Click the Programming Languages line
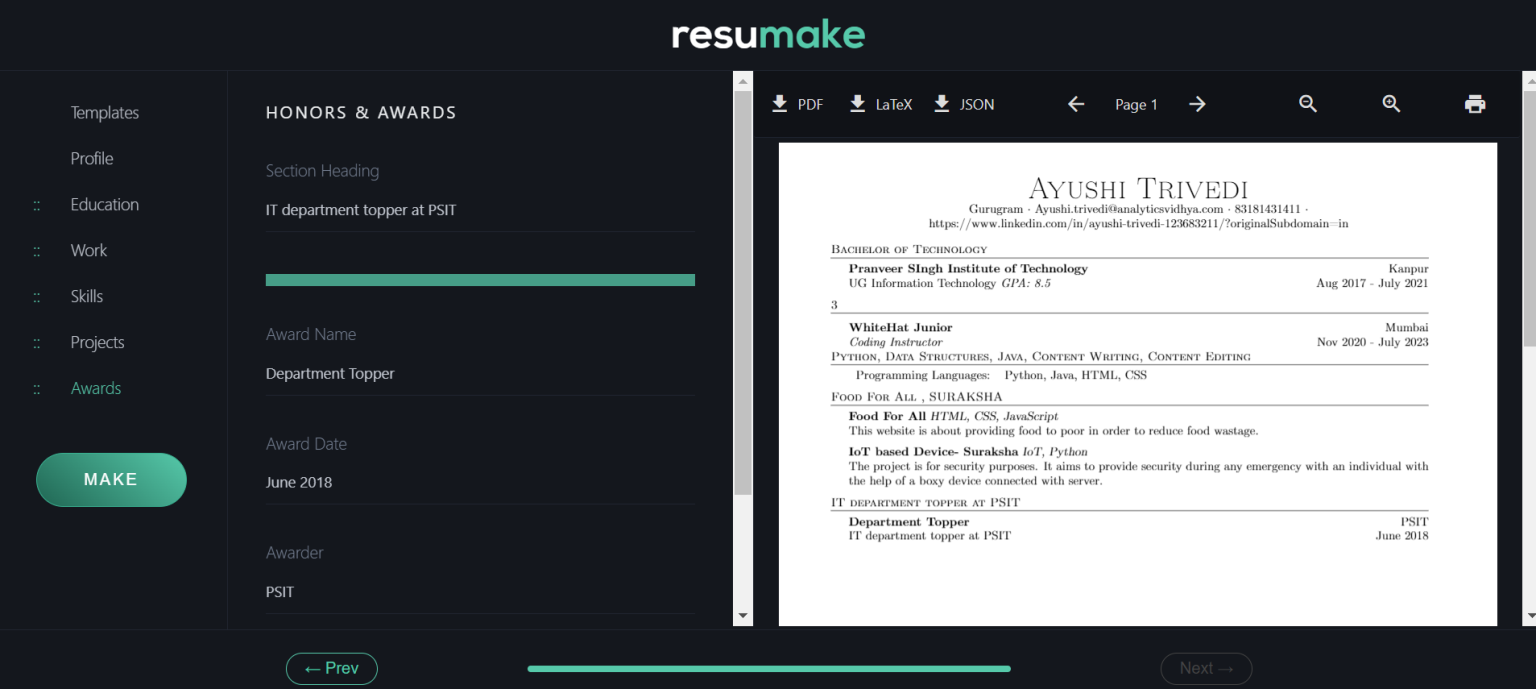The image size is (1536, 689). tap(1001, 376)
